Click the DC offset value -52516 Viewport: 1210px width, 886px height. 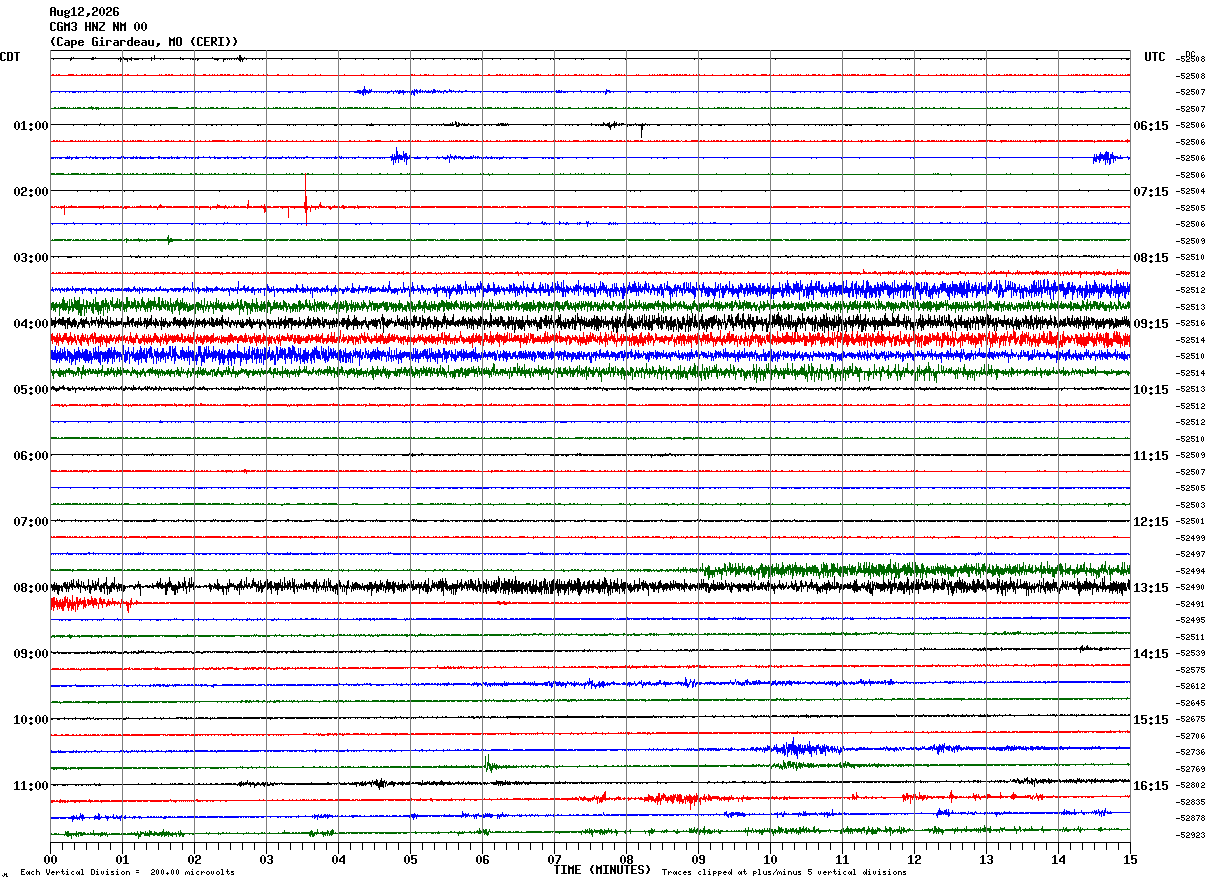coord(1191,323)
